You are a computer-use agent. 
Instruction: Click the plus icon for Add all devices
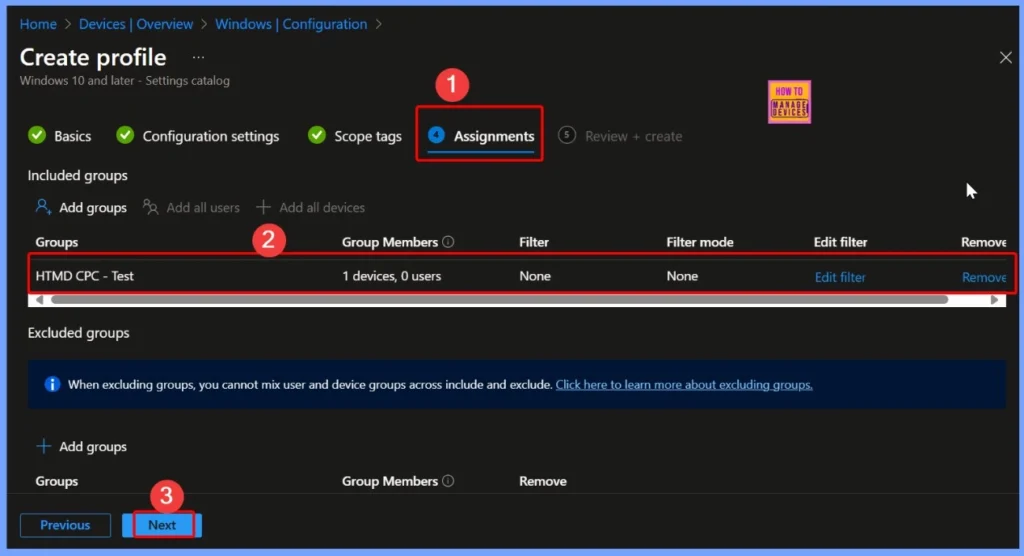[x=264, y=207]
